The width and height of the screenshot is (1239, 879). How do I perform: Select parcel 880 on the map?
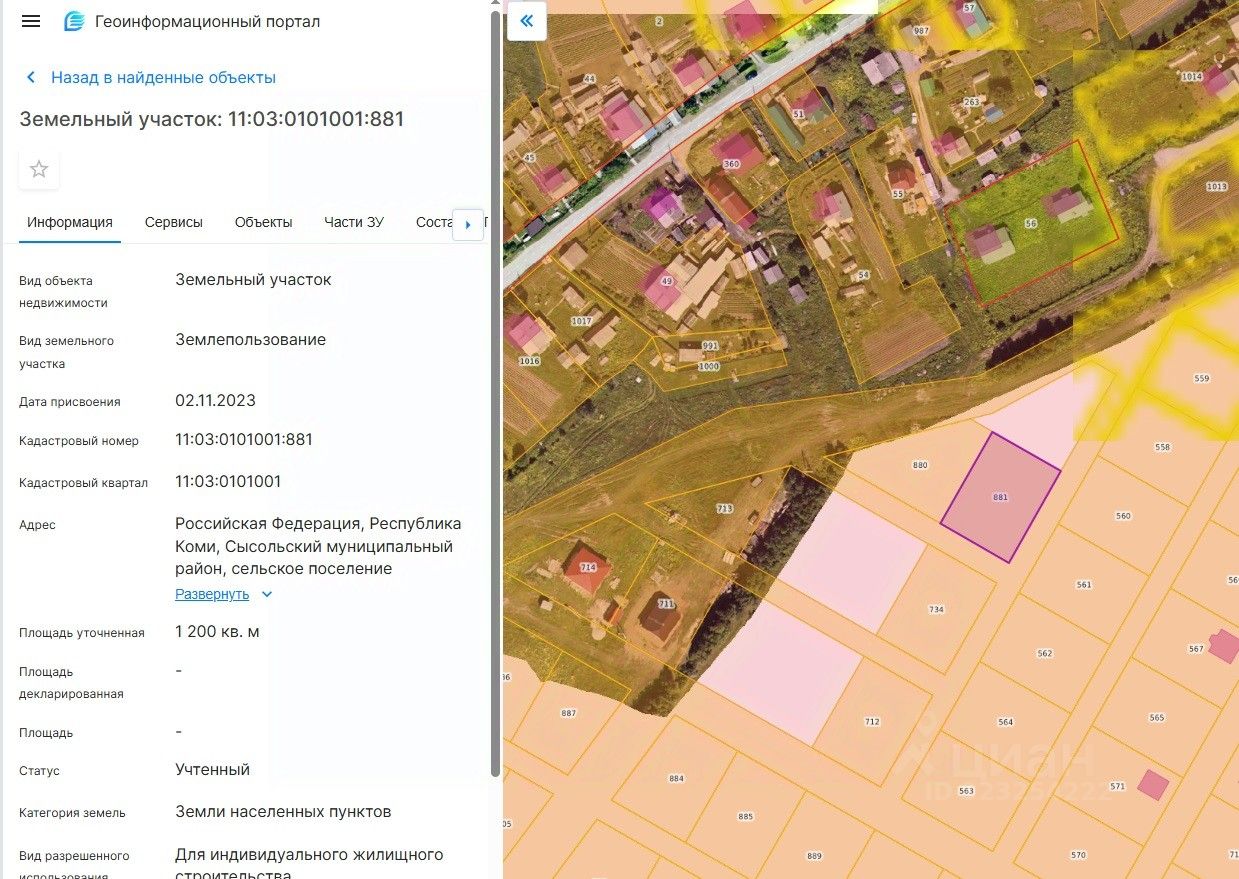coord(920,465)
